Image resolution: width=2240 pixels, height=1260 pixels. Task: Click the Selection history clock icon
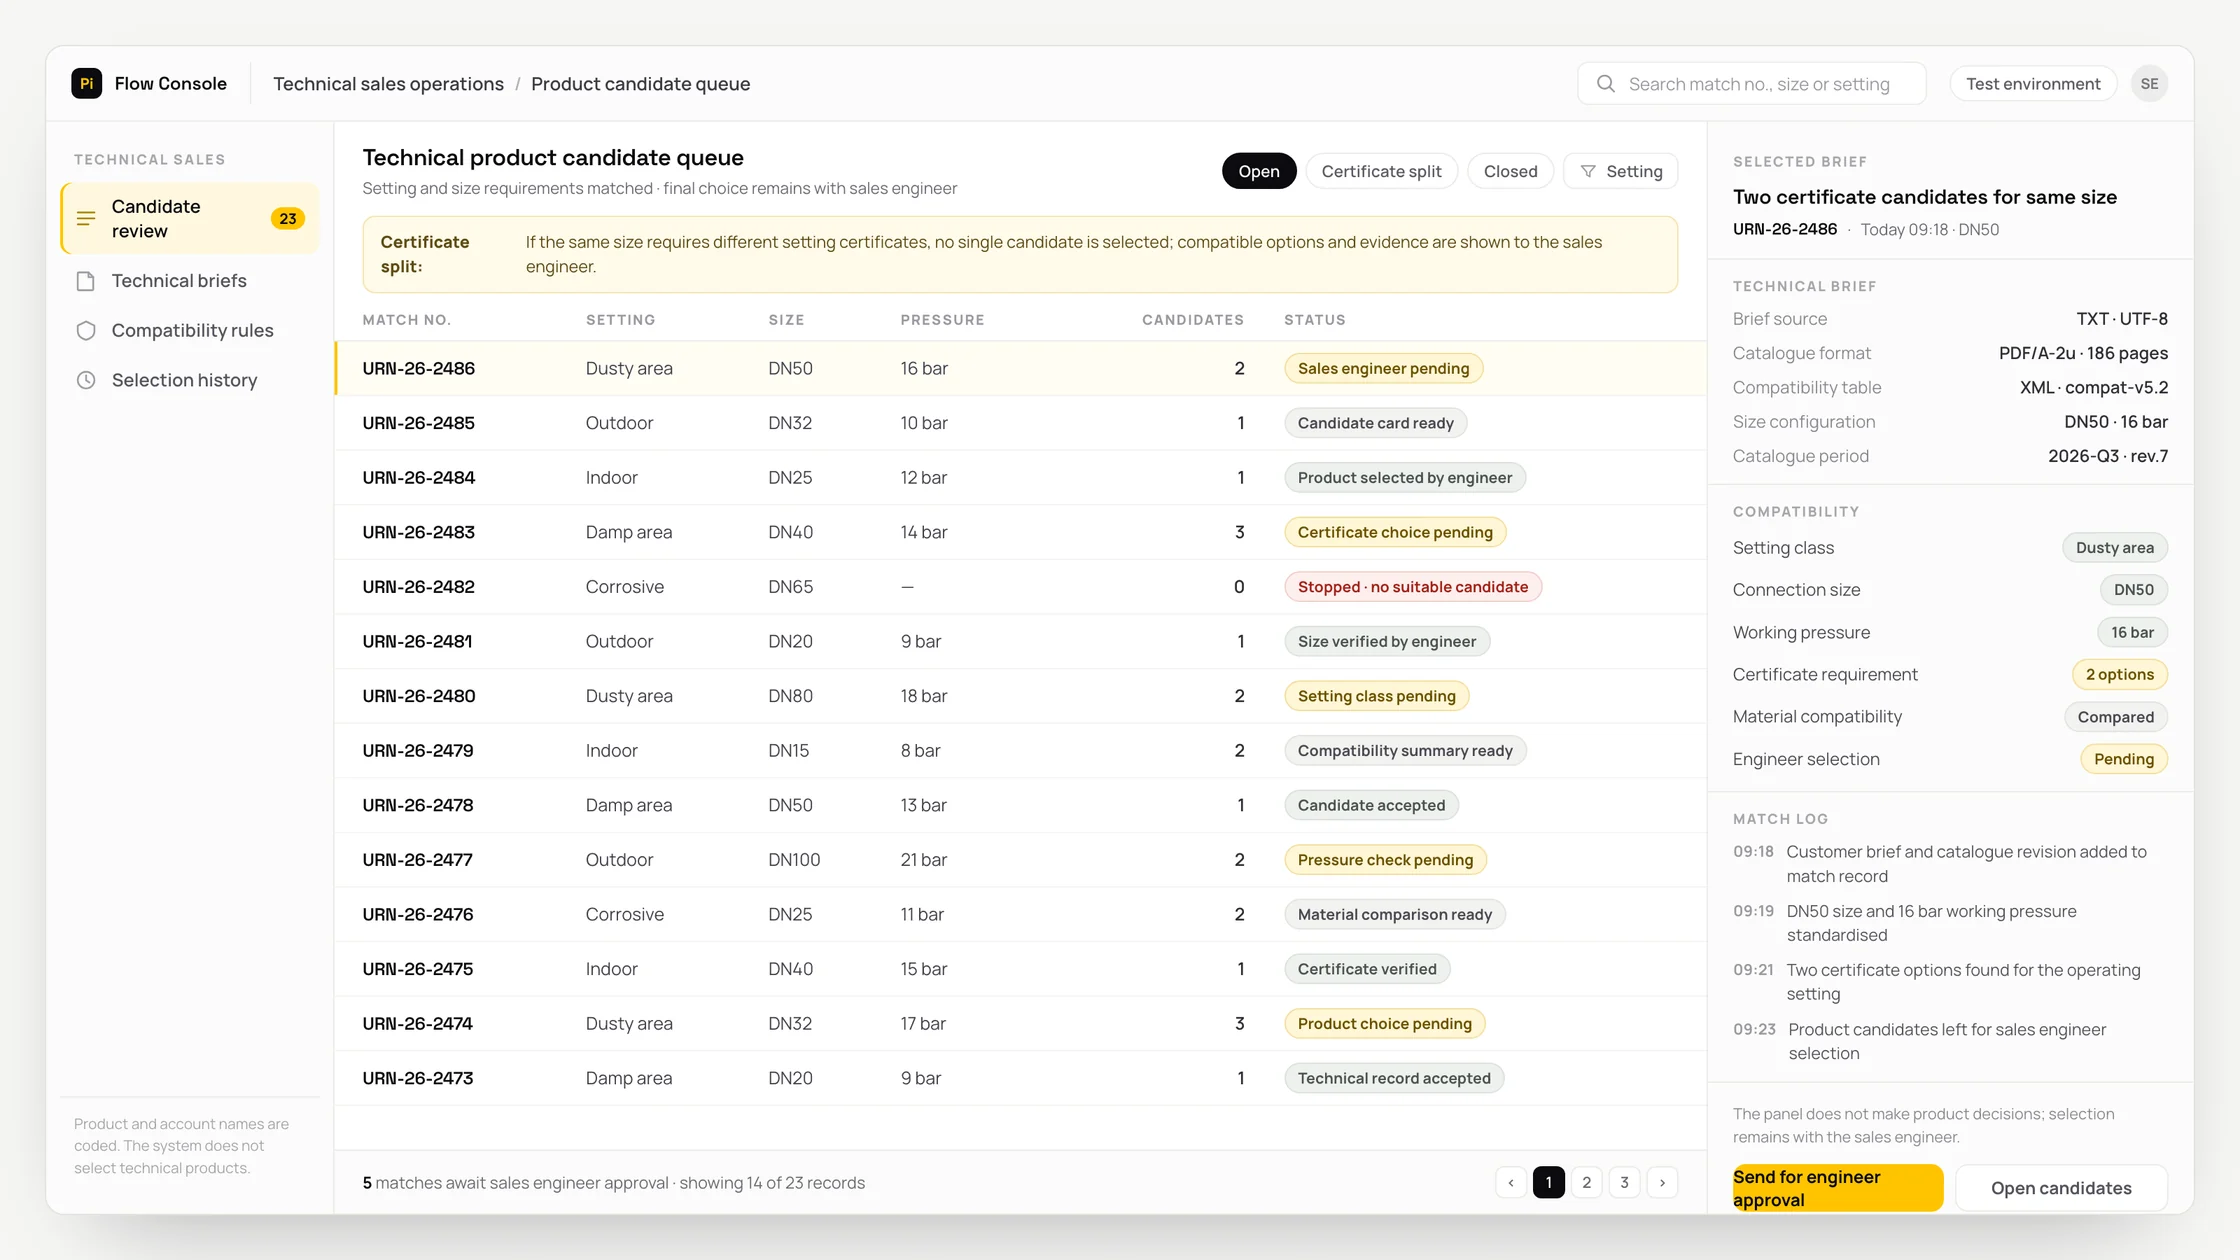[x=86, y=380]
